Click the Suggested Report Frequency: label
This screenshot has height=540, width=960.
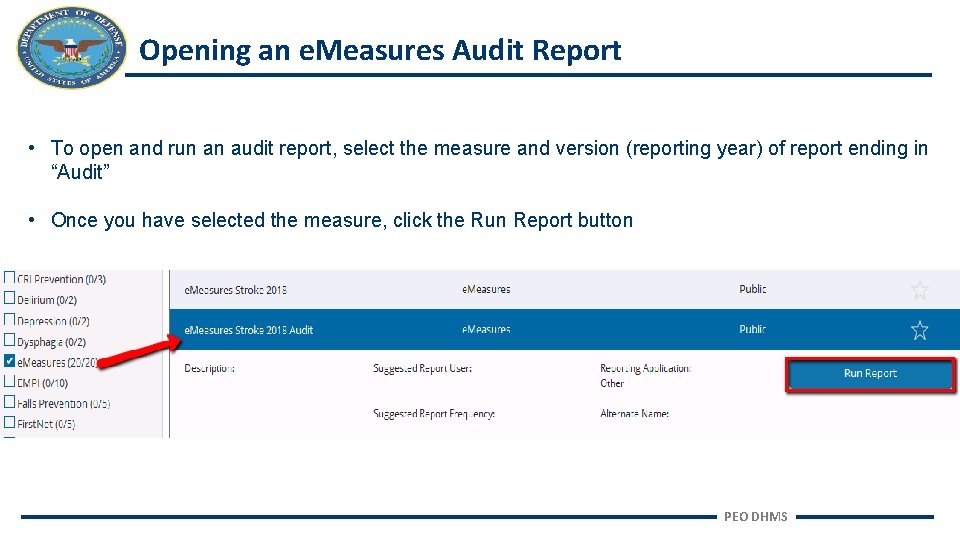pyautogui.click(x=434, y=414)
